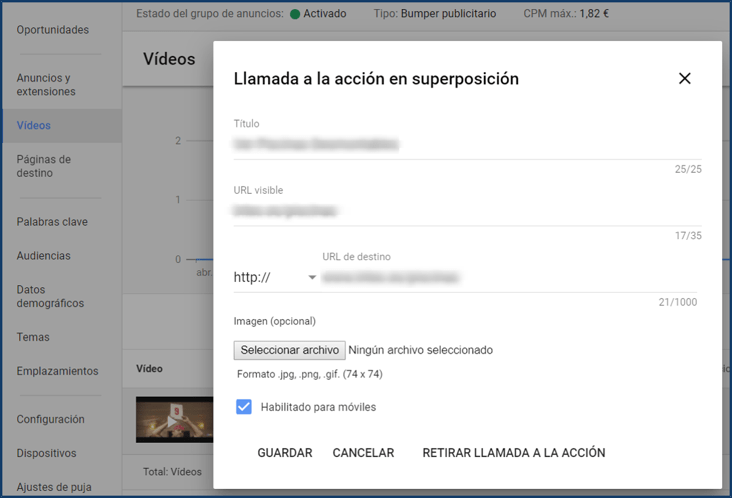Open Dispositivos in sidebar
The height and width of the screenshot is (498, 732).
point(46,453)
